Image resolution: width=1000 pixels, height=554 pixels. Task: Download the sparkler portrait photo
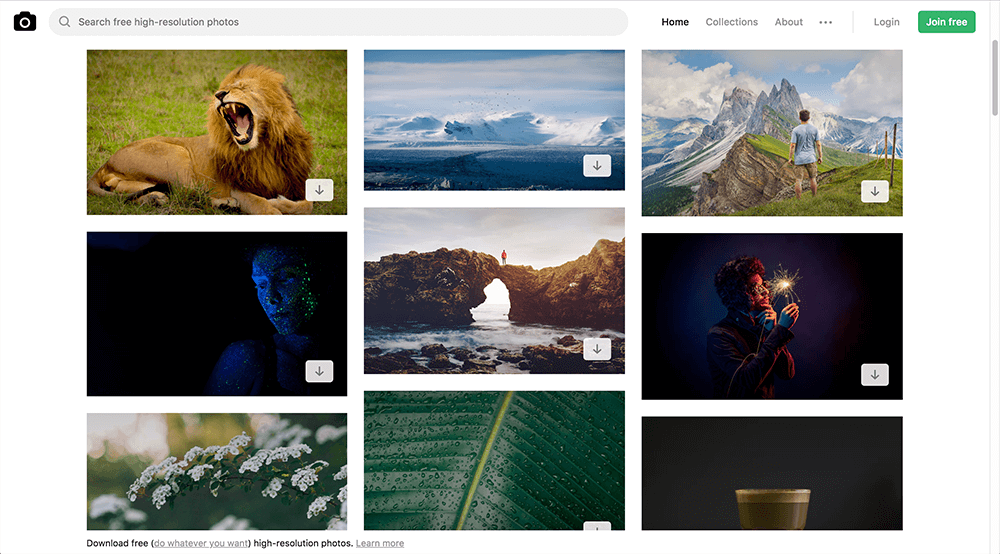pos(874,374)
